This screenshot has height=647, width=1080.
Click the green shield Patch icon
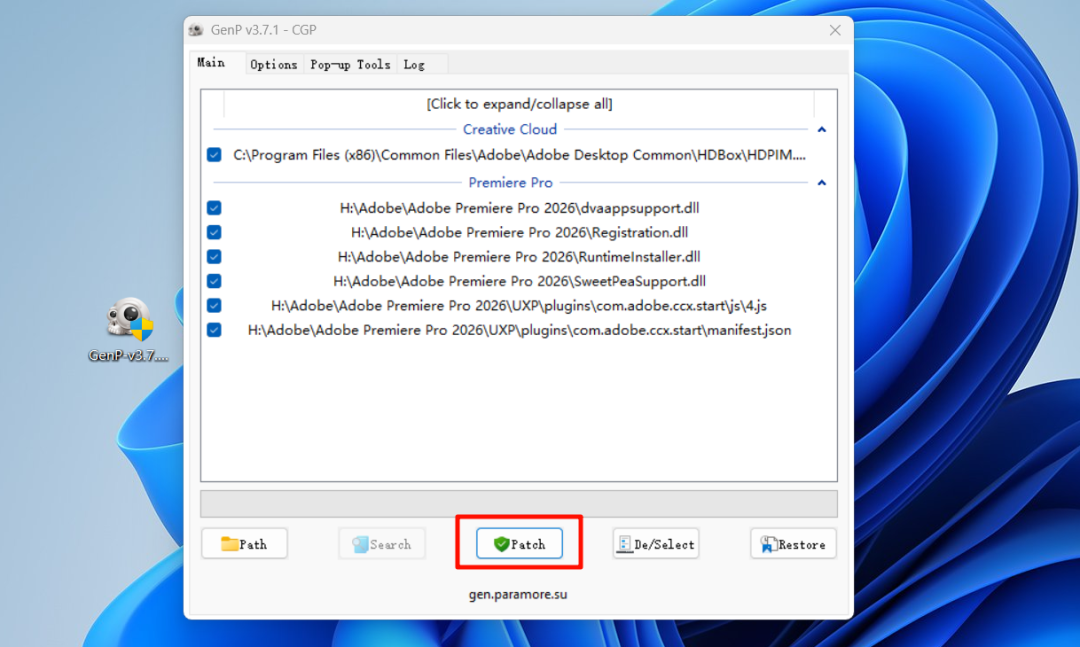tap(501, 544)
